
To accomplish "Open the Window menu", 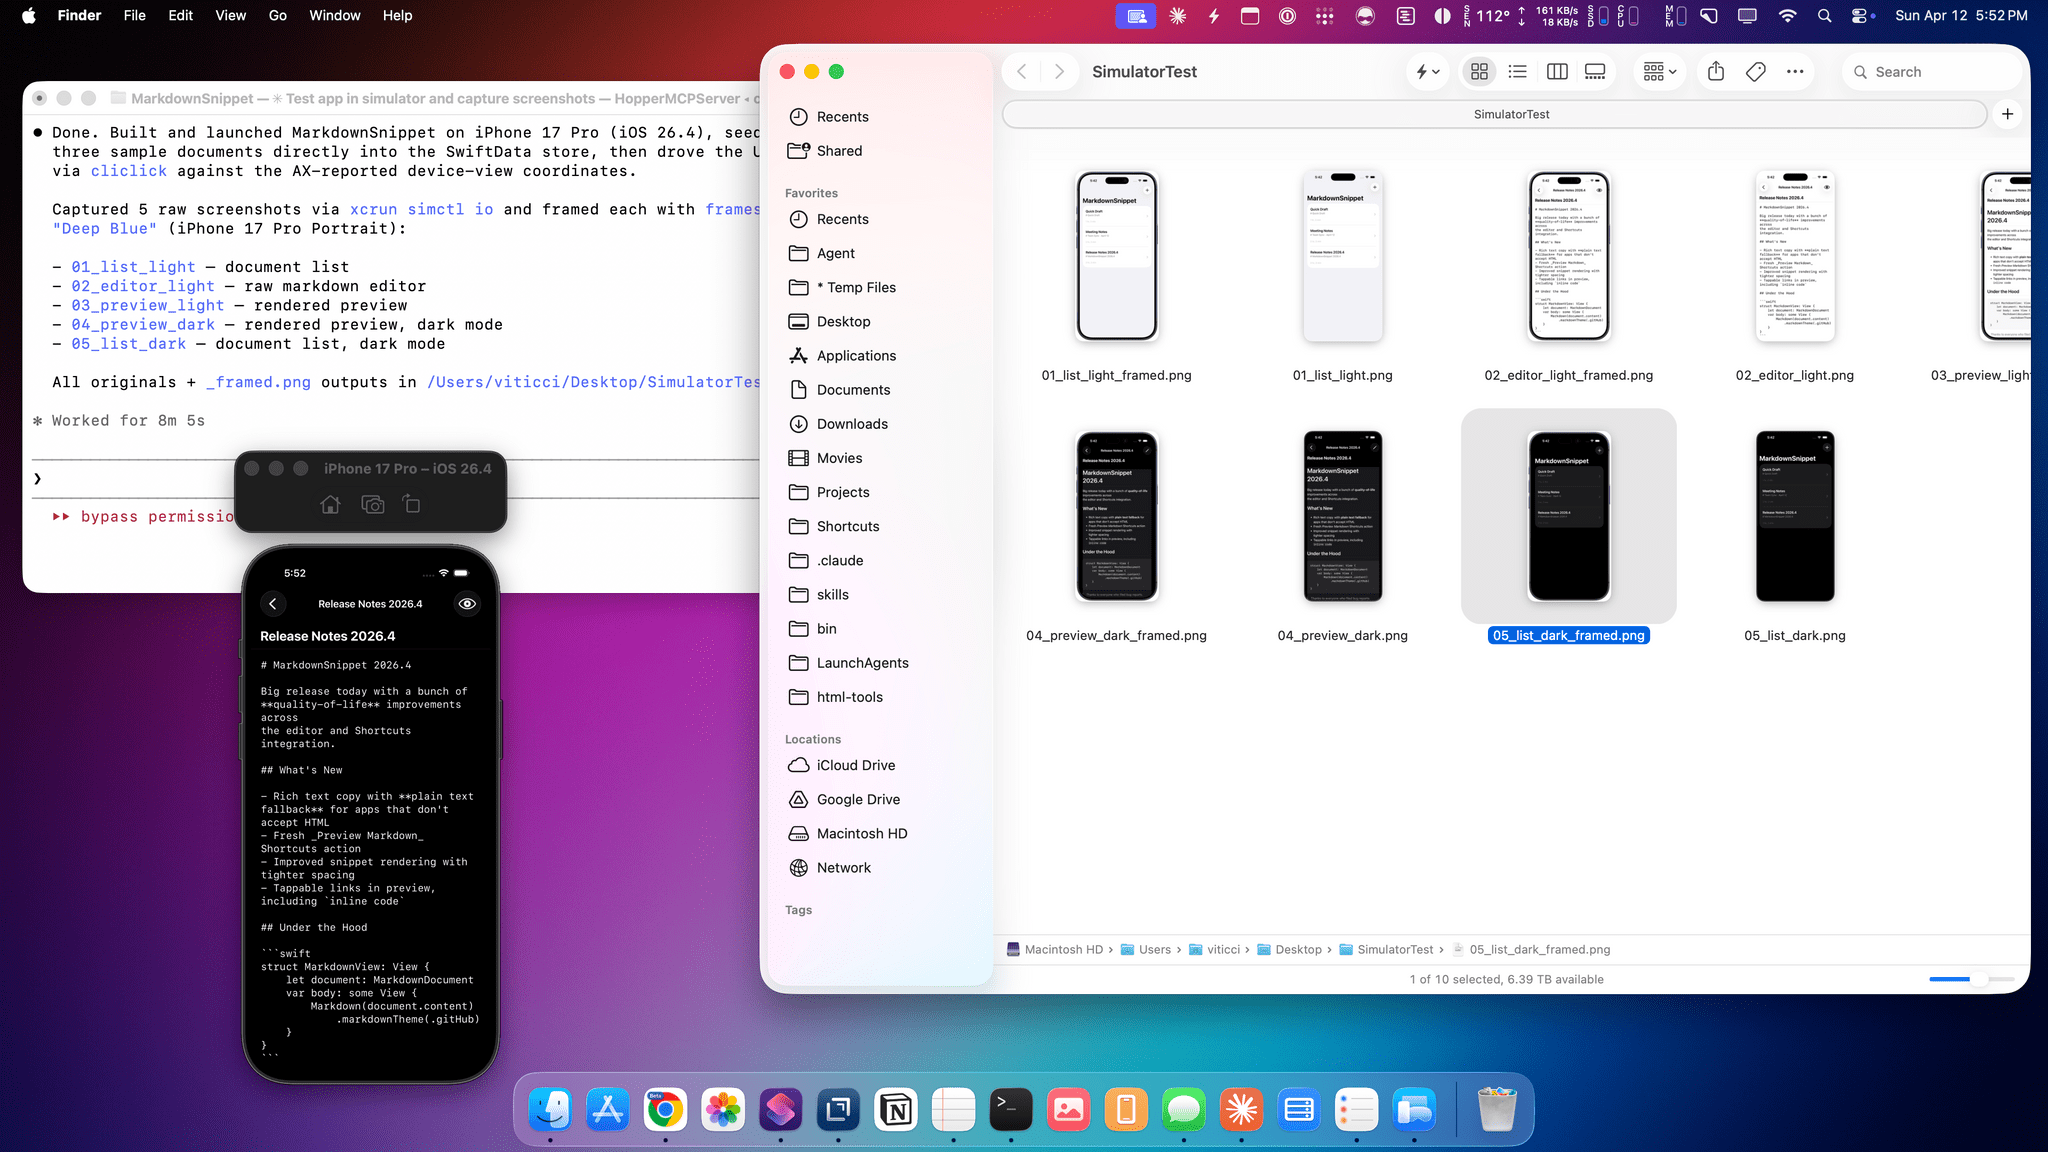I will coord(334,15).
